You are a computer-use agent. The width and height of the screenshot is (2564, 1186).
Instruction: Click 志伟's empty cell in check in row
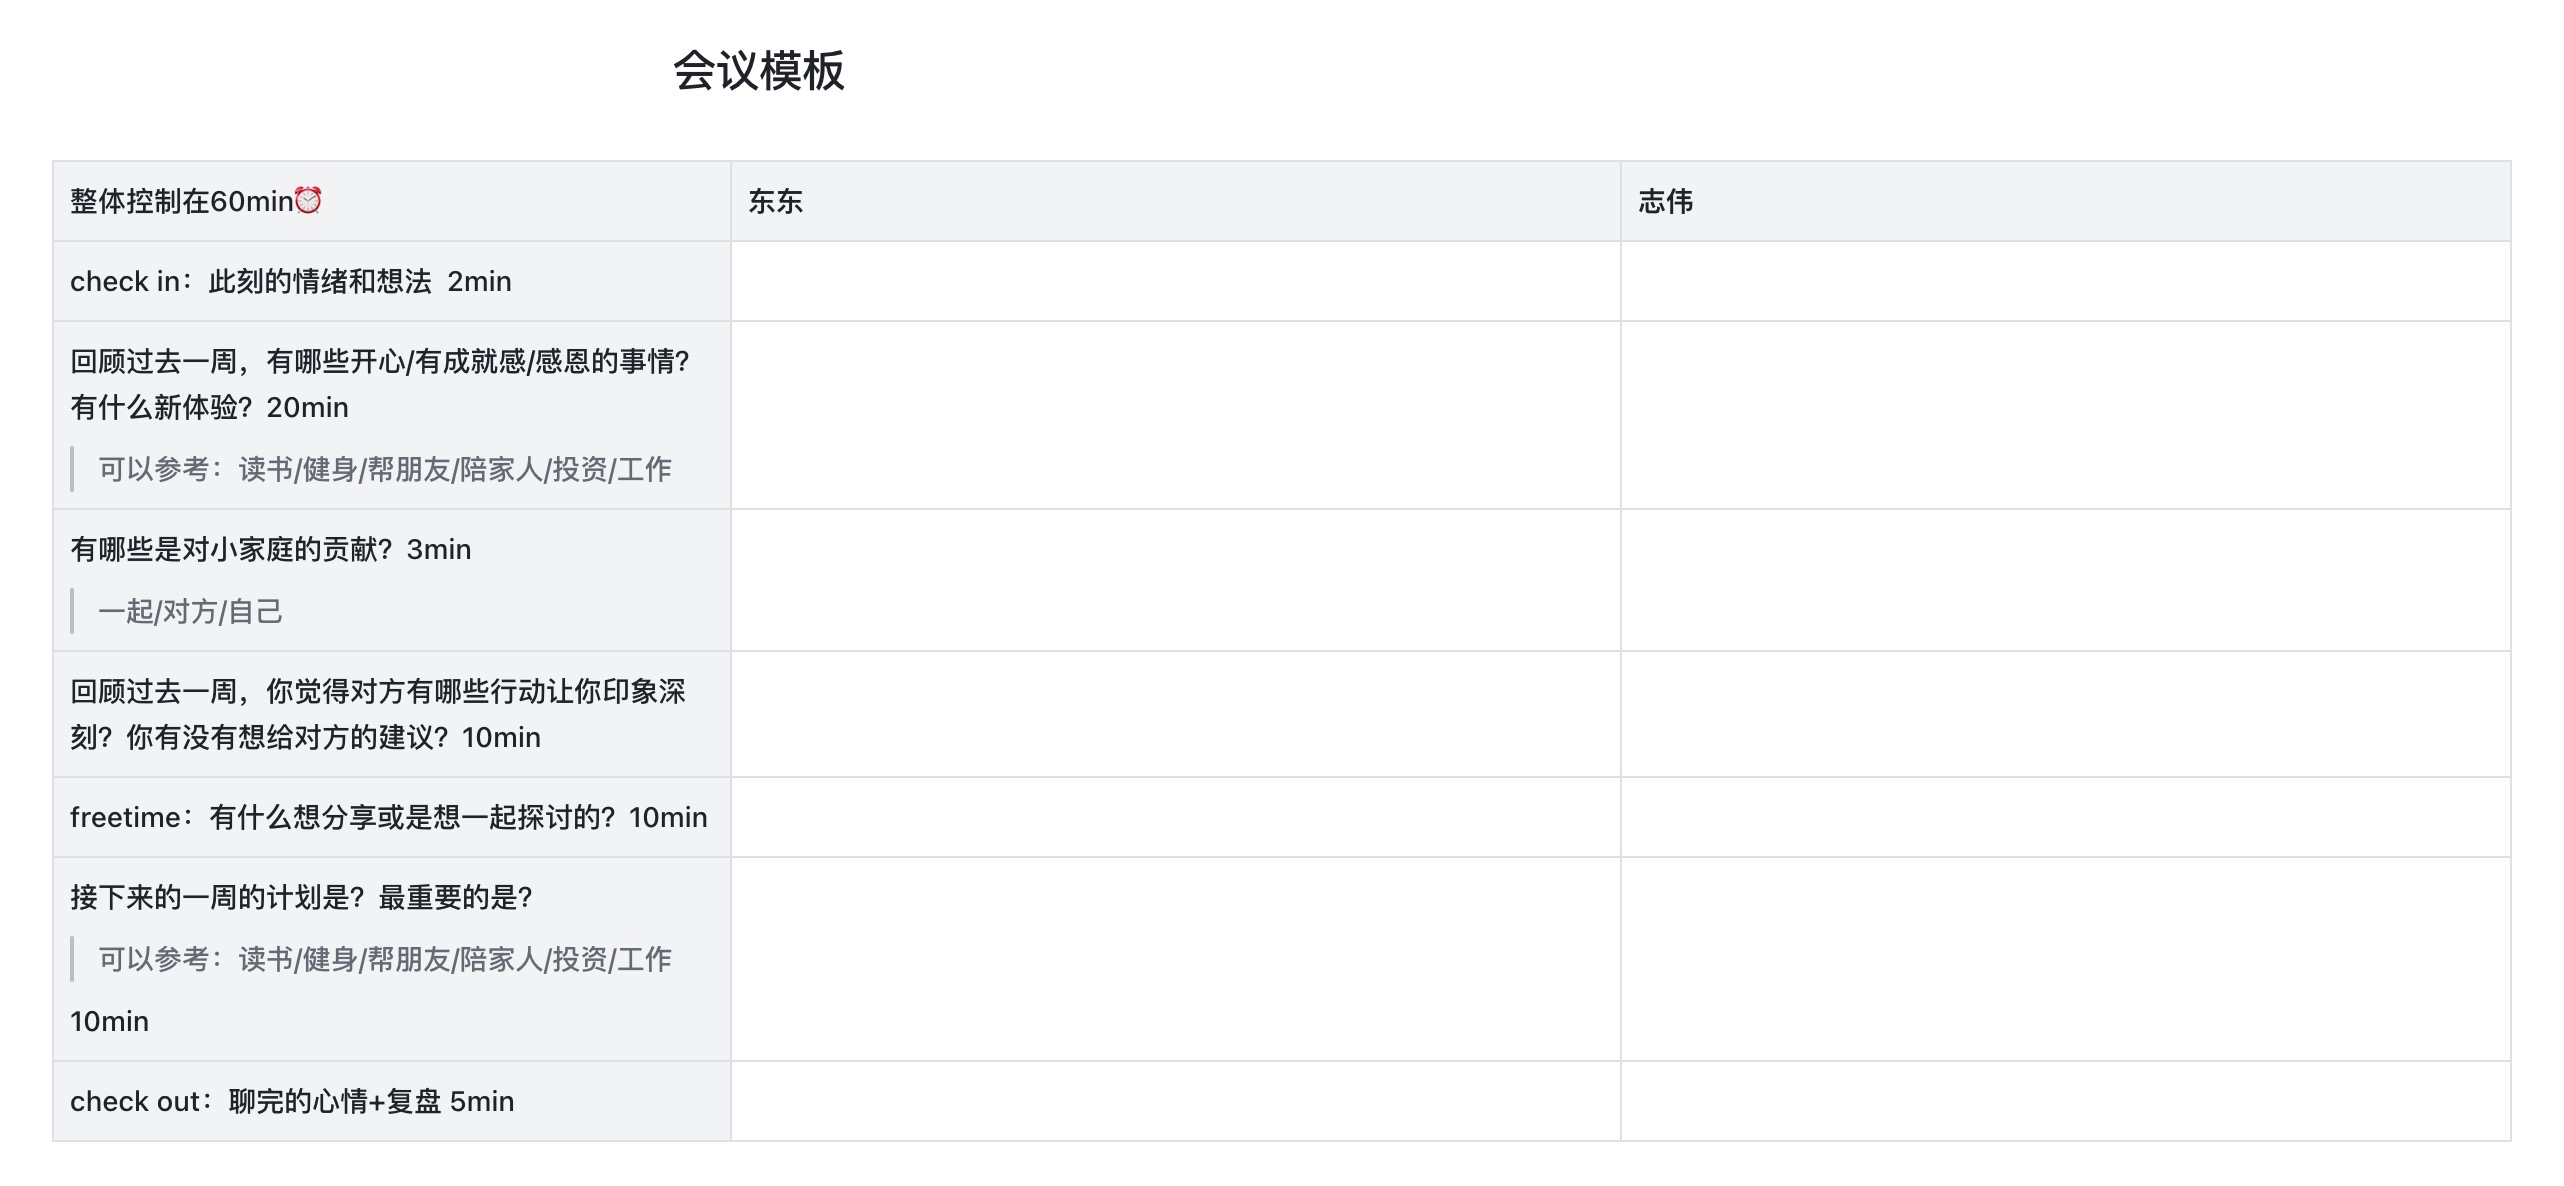pyautogui.click(x=2064, y=281)
